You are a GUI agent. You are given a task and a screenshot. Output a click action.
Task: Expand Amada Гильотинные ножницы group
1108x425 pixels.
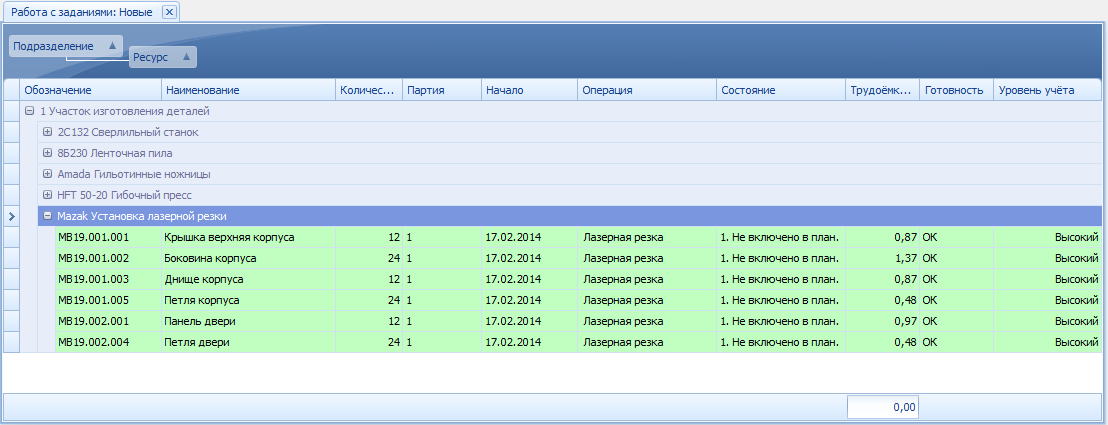pyautogui.click(x=47, y=174)
